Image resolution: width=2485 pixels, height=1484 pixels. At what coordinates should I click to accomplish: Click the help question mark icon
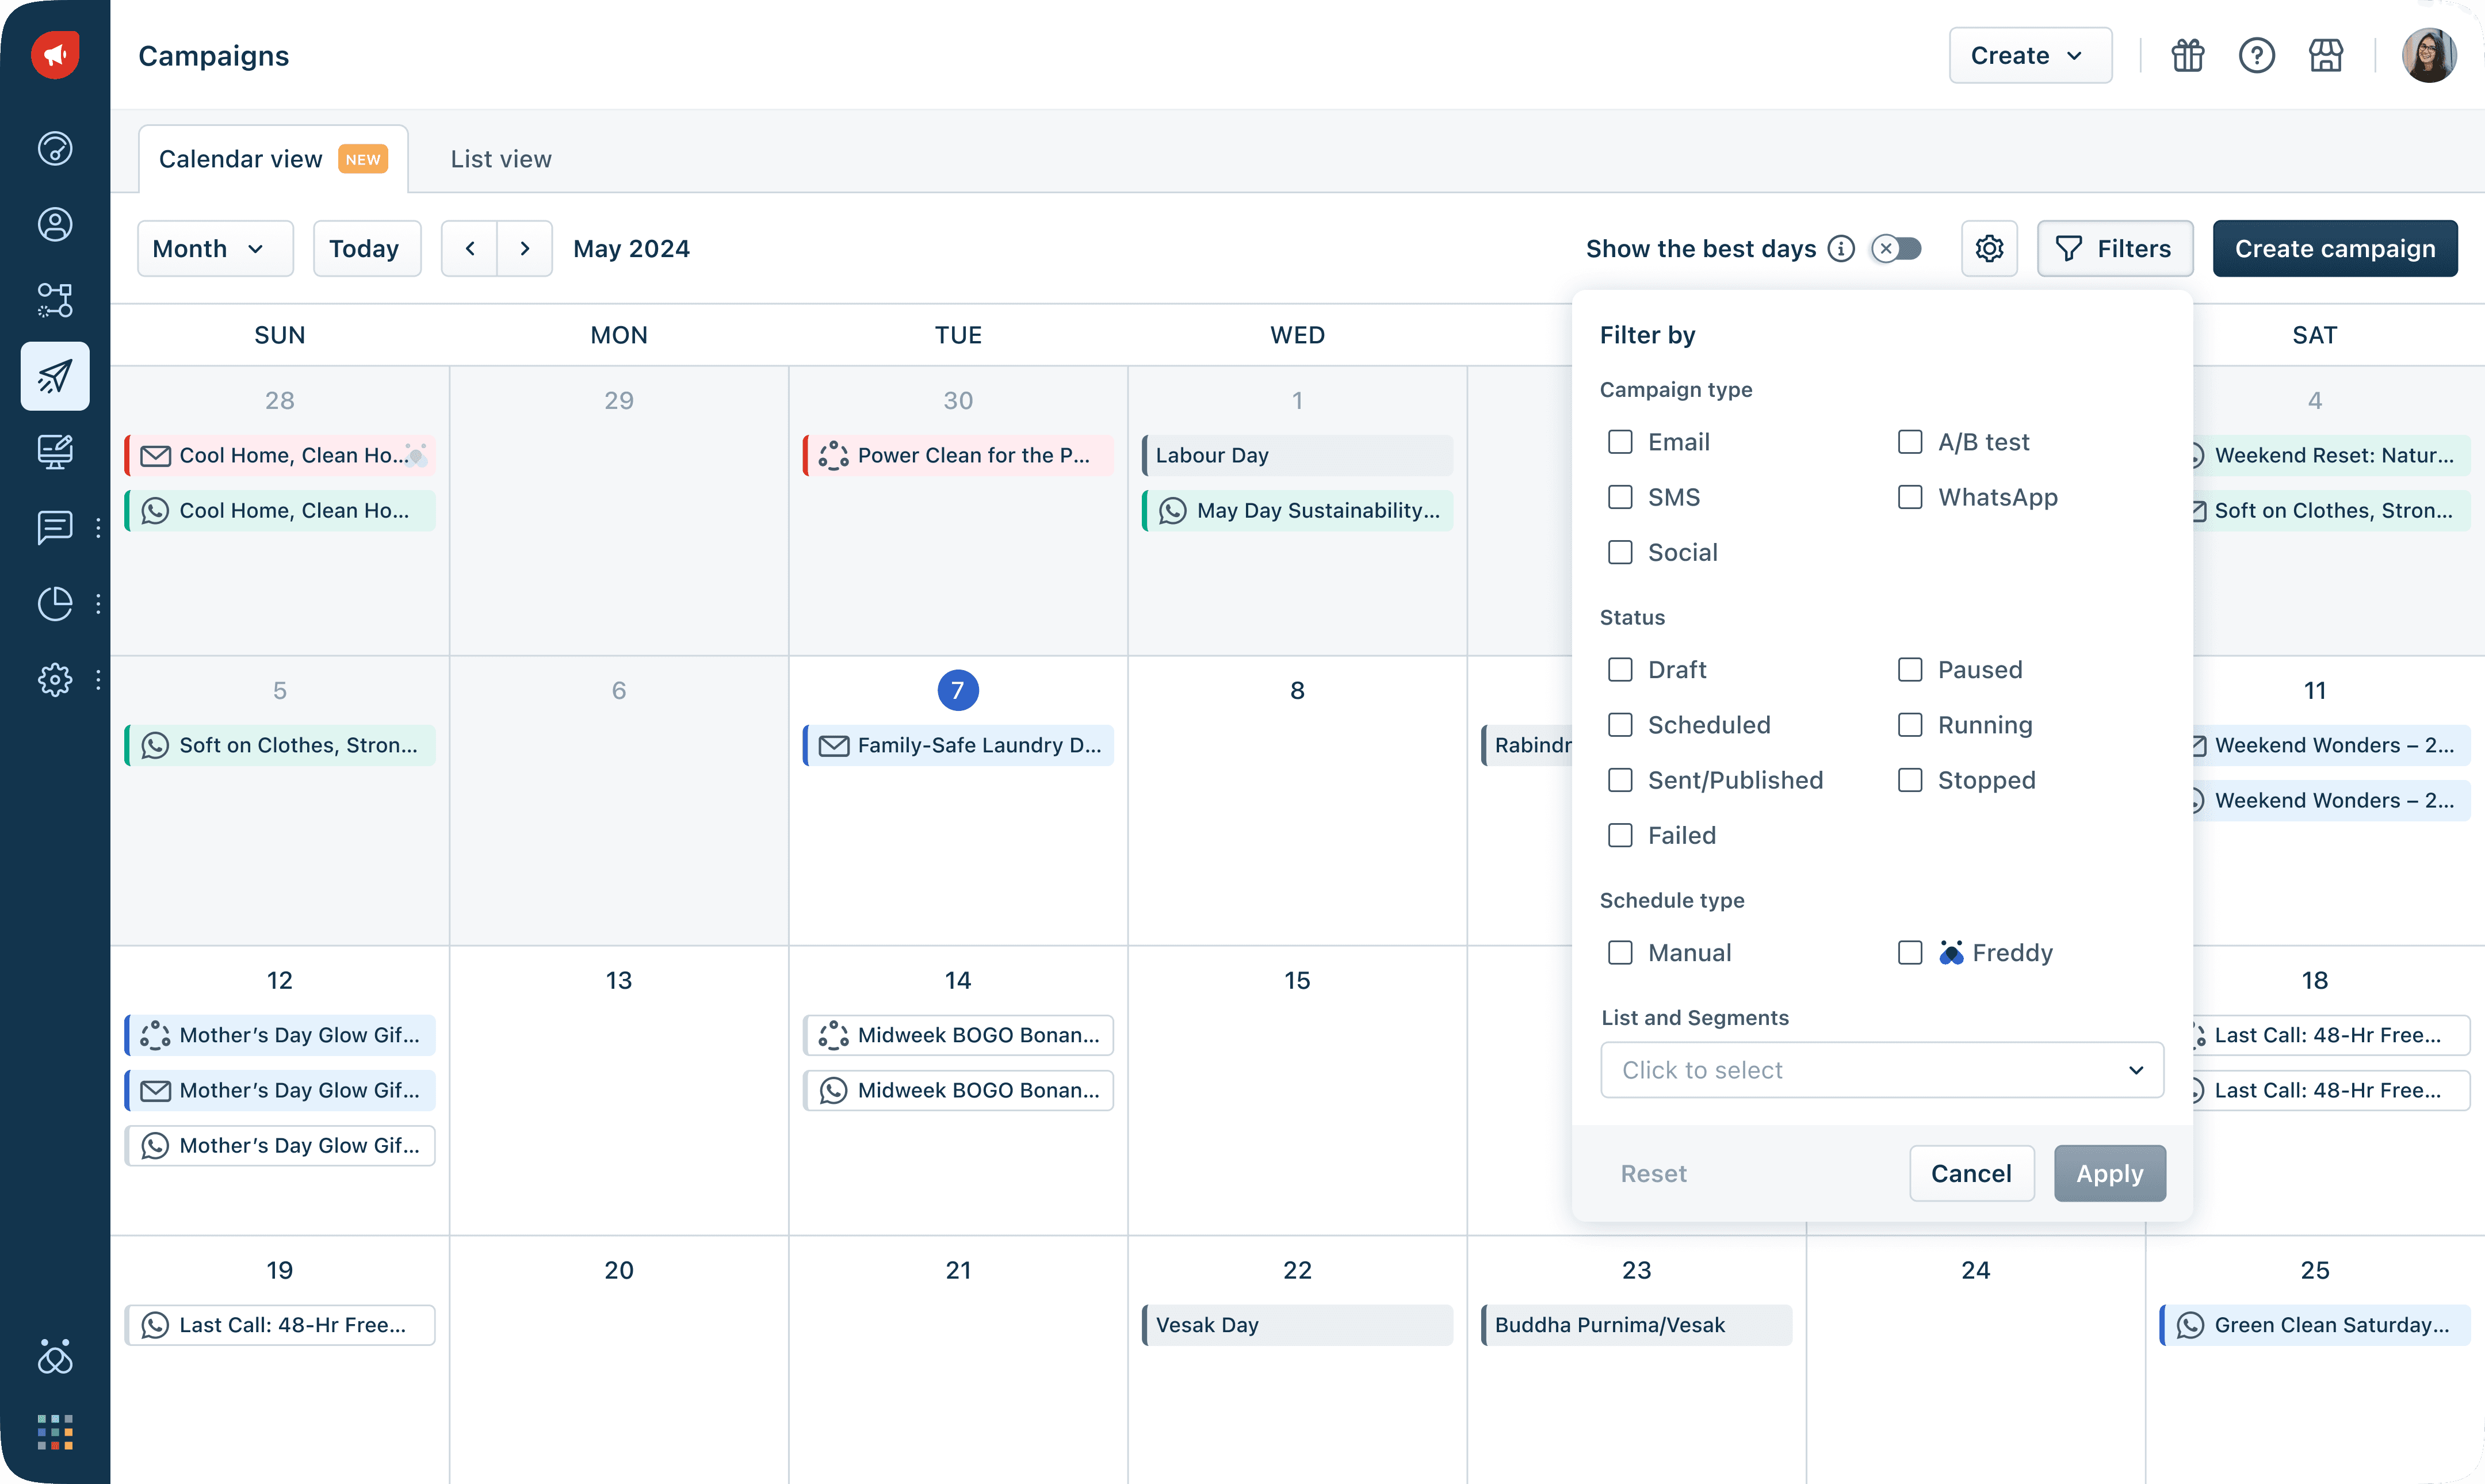2256,56
